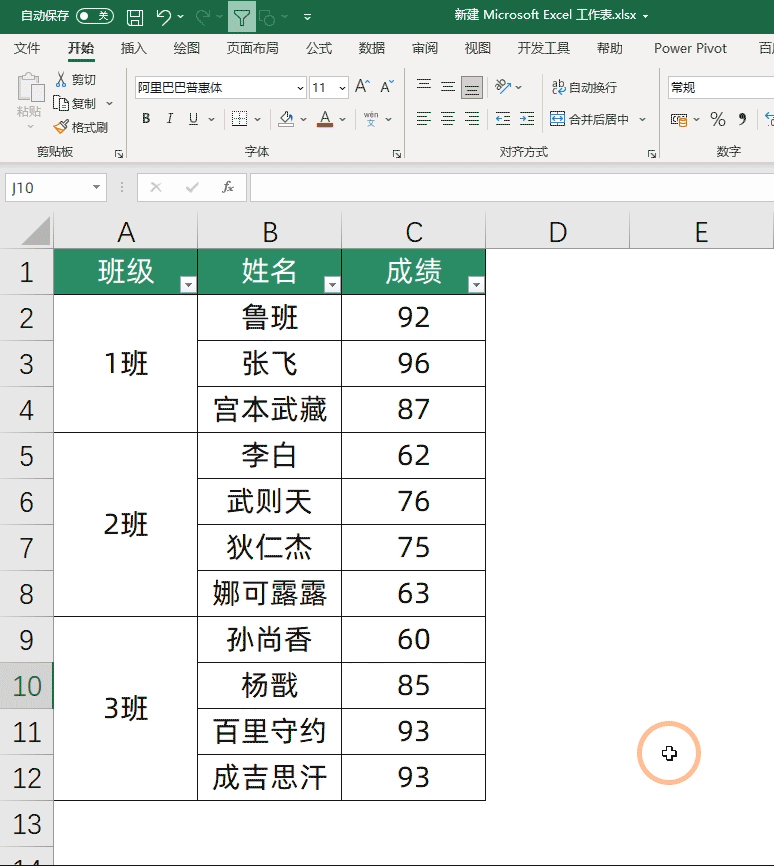The width and height of the screenshot is (774, 866).
Task: Switch to the 数据 ribbon tab
Action: 372,48
